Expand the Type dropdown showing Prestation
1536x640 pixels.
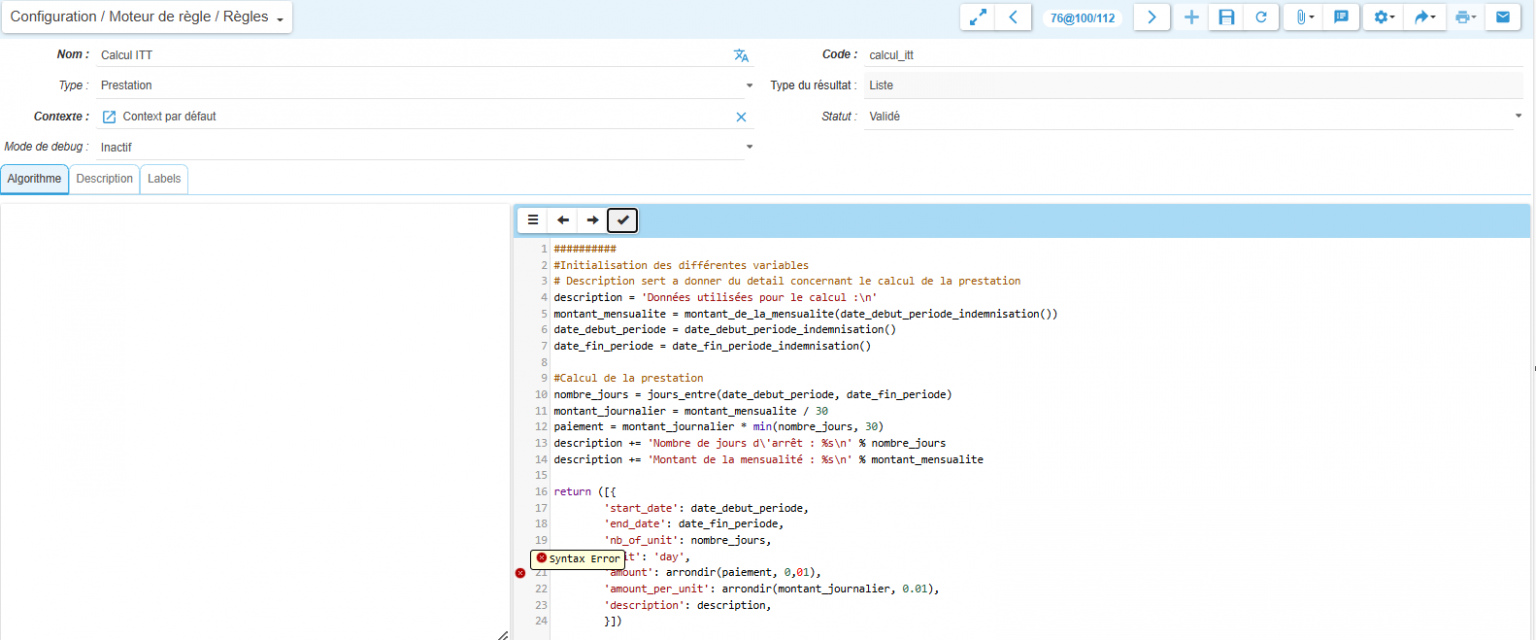pyautogui.click(x=749, y=86)
